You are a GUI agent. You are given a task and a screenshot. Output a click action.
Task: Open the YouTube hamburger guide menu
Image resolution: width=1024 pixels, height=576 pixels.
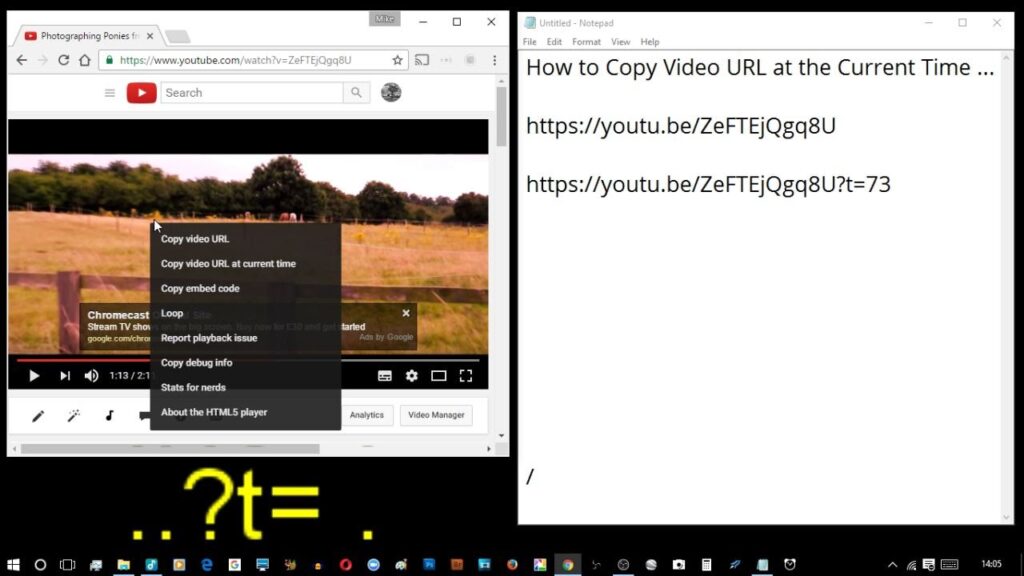tap(110, 93)
